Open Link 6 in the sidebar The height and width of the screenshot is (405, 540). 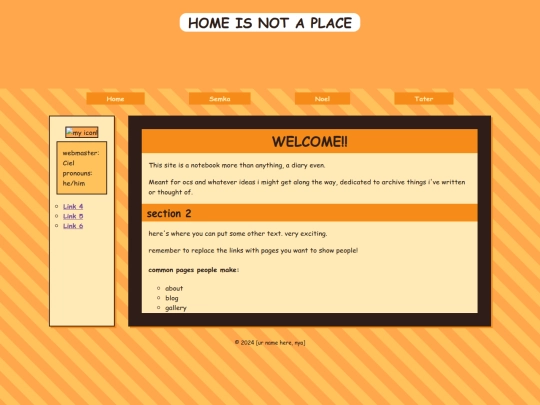(x=73, y=226)
